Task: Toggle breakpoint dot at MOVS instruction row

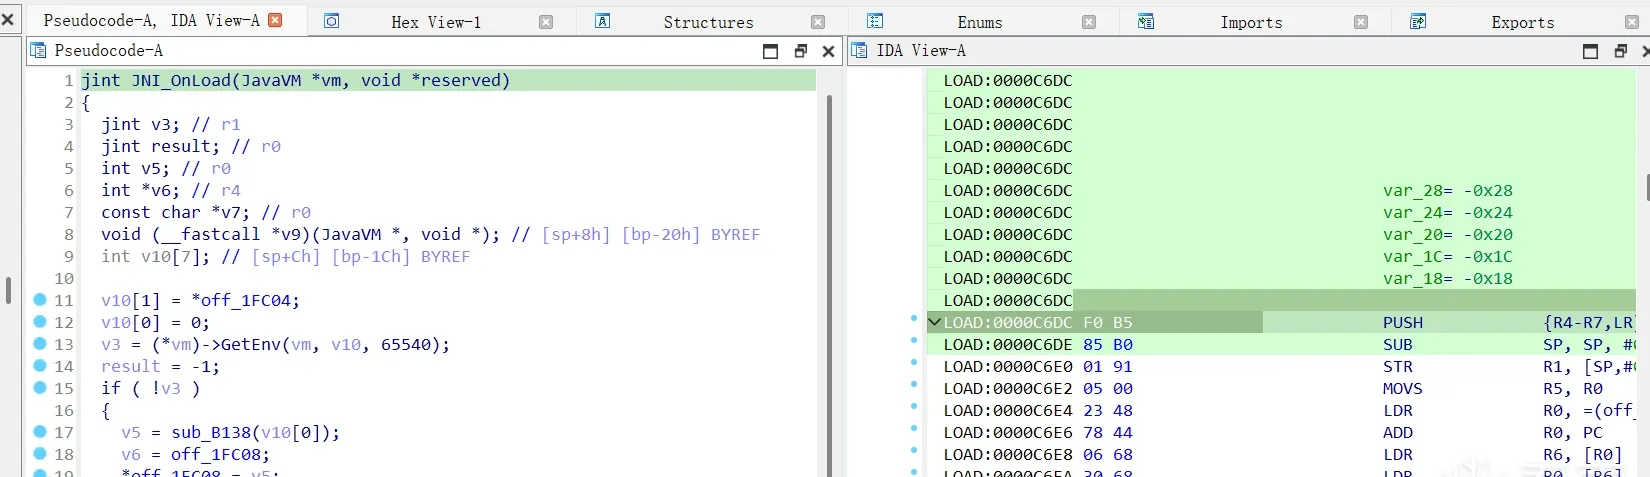Action: pos(914,385)
